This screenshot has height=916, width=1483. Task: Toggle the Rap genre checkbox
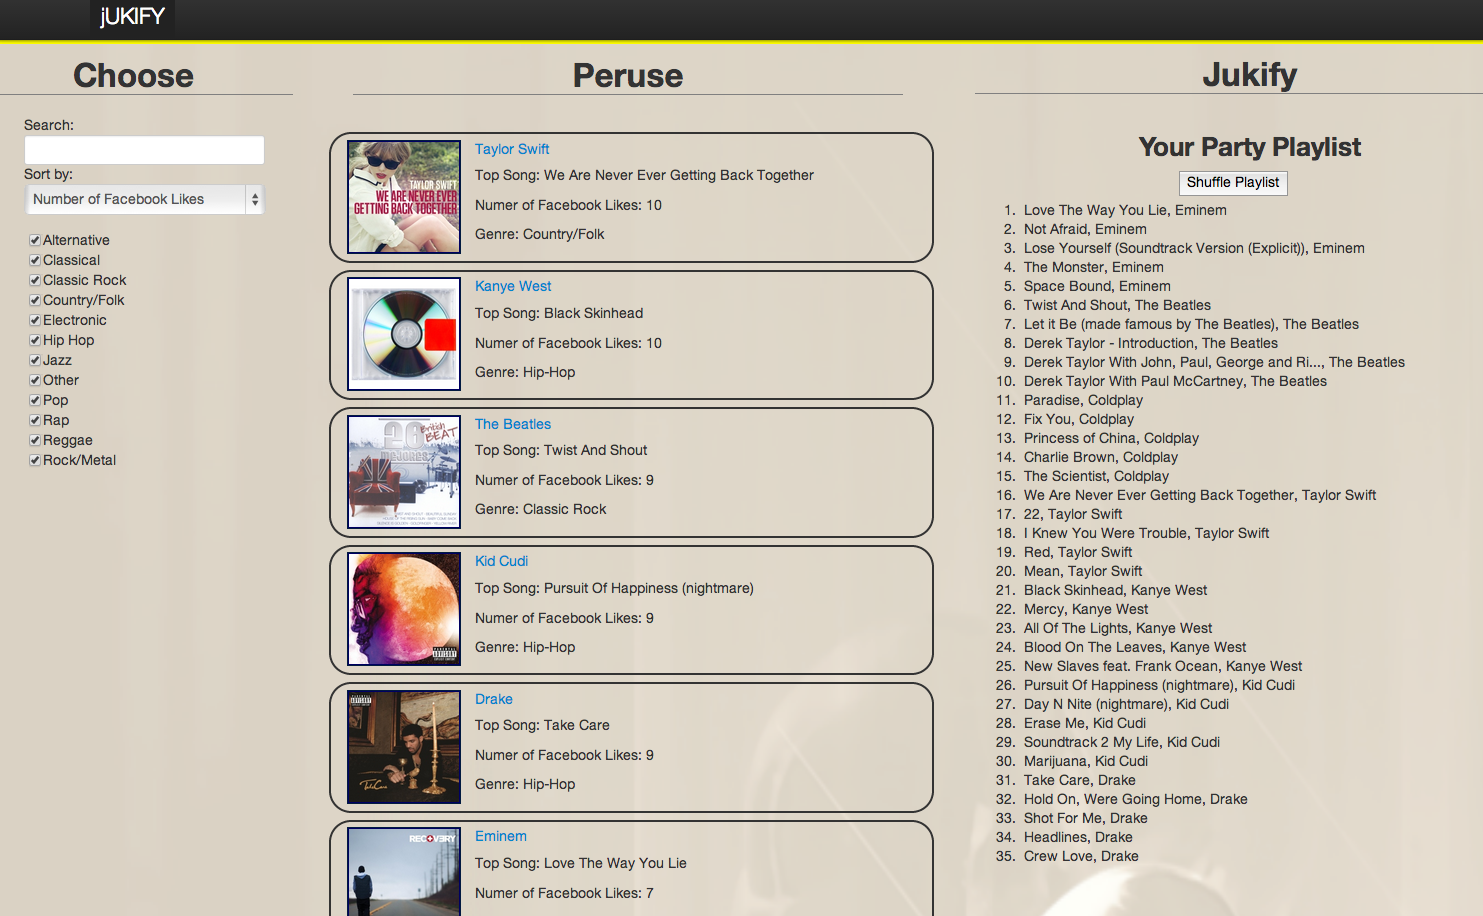click(x=35, y=420)
